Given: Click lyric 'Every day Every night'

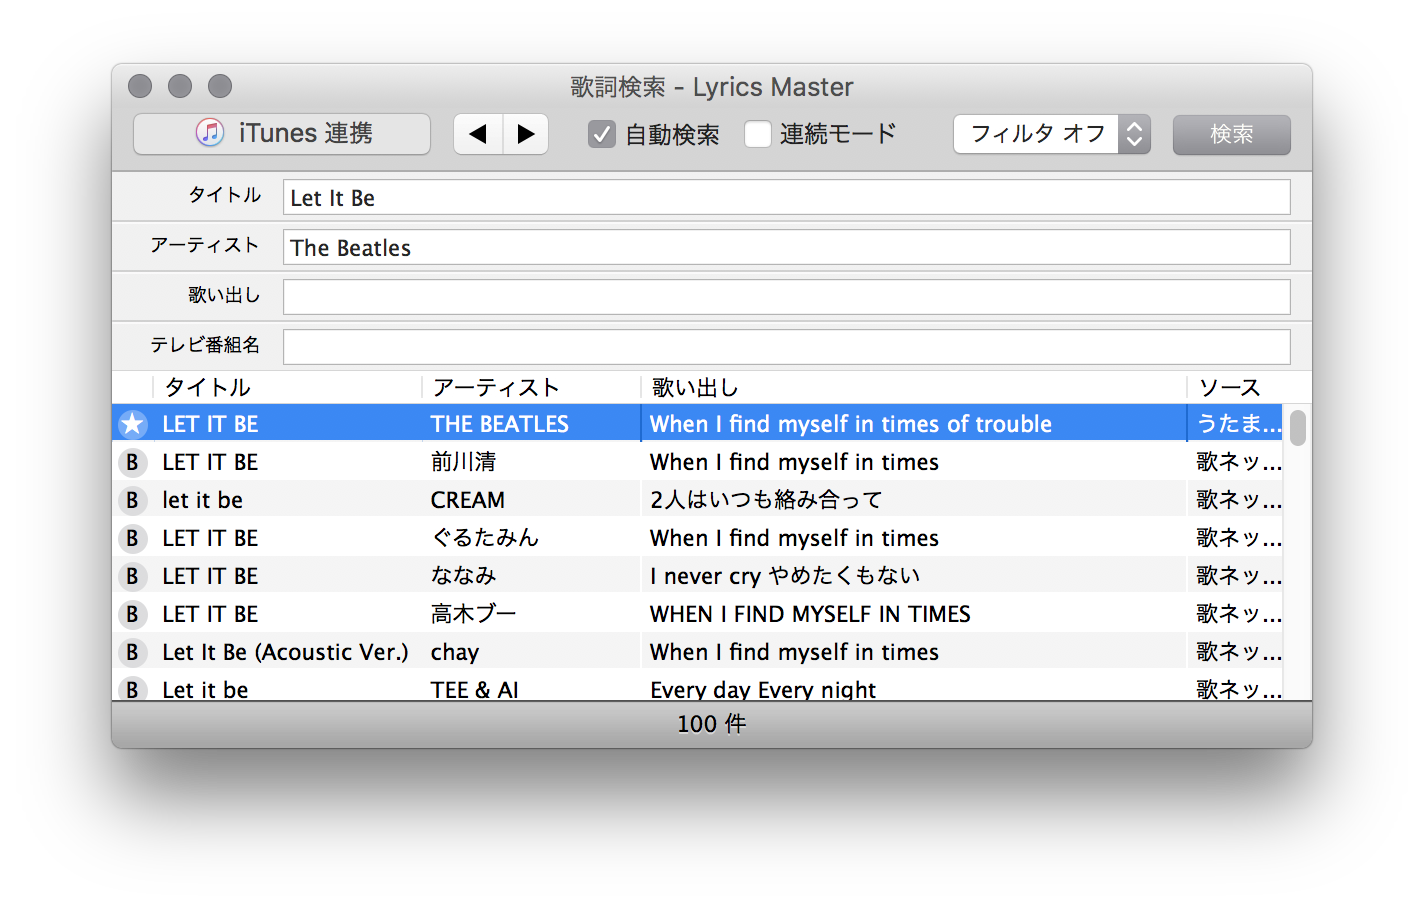Looking at the screenshot, I should 763,689.
